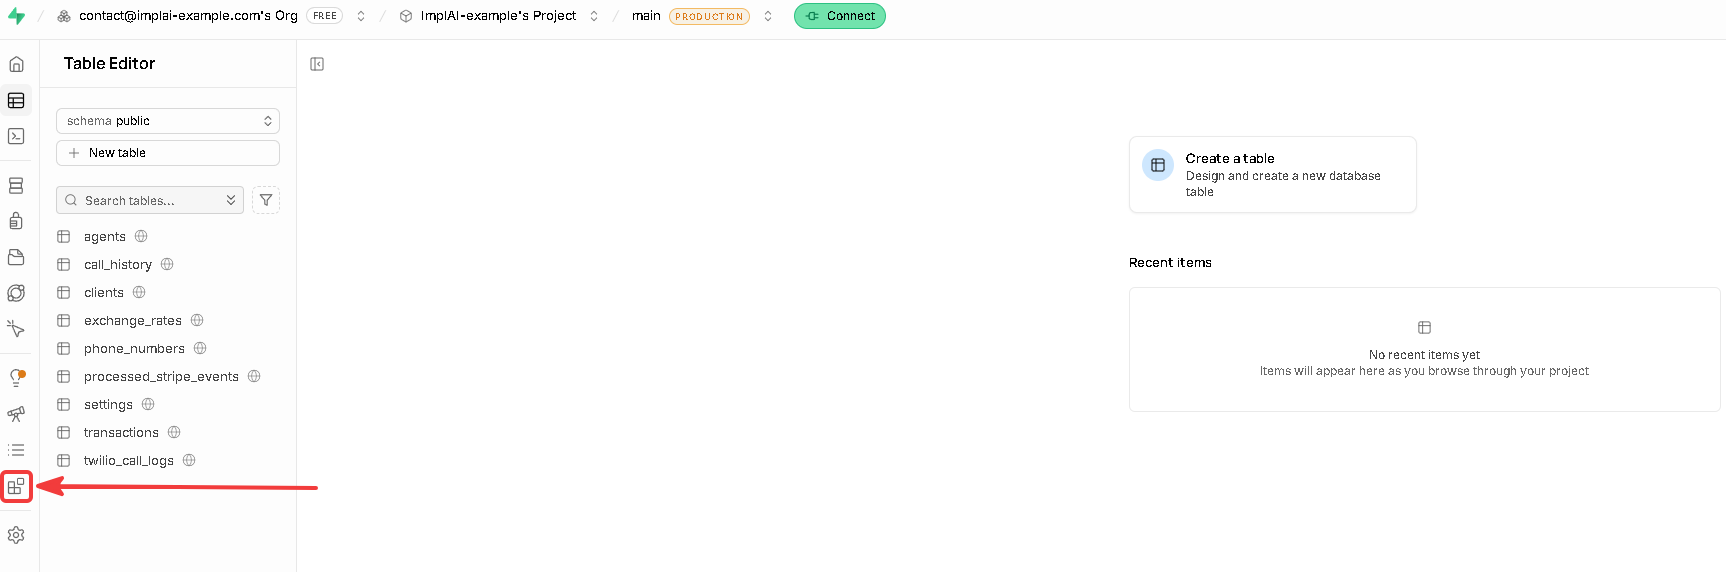The image size is (1726, 572).
Task: Open the Logs list icon
Action: coord(16,450)
